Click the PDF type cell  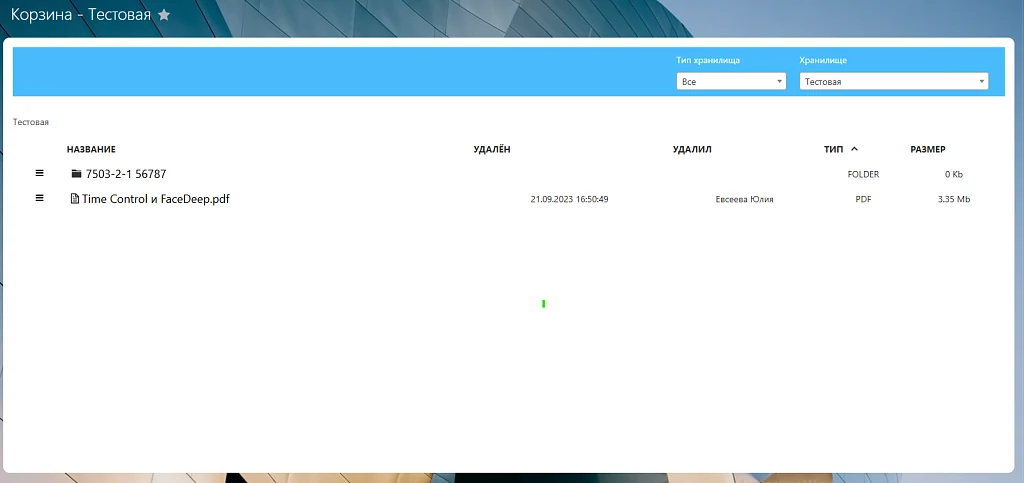[x=863, y=199]
